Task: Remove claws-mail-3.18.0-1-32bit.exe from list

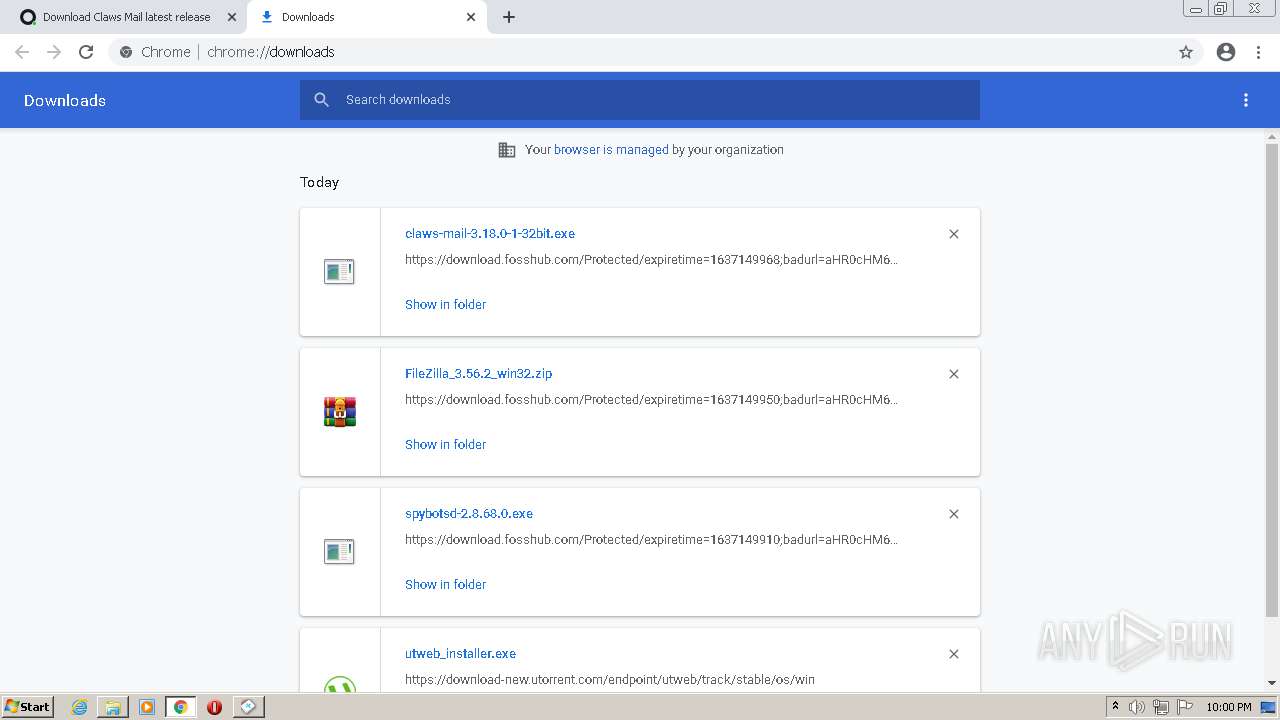Action: tap(954, 234)
